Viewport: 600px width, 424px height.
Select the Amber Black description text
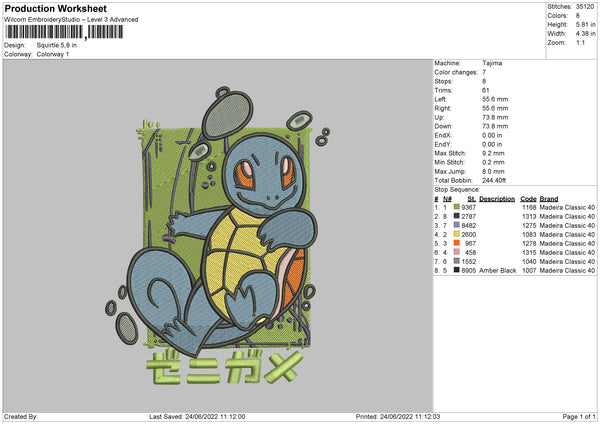point(497,270)
